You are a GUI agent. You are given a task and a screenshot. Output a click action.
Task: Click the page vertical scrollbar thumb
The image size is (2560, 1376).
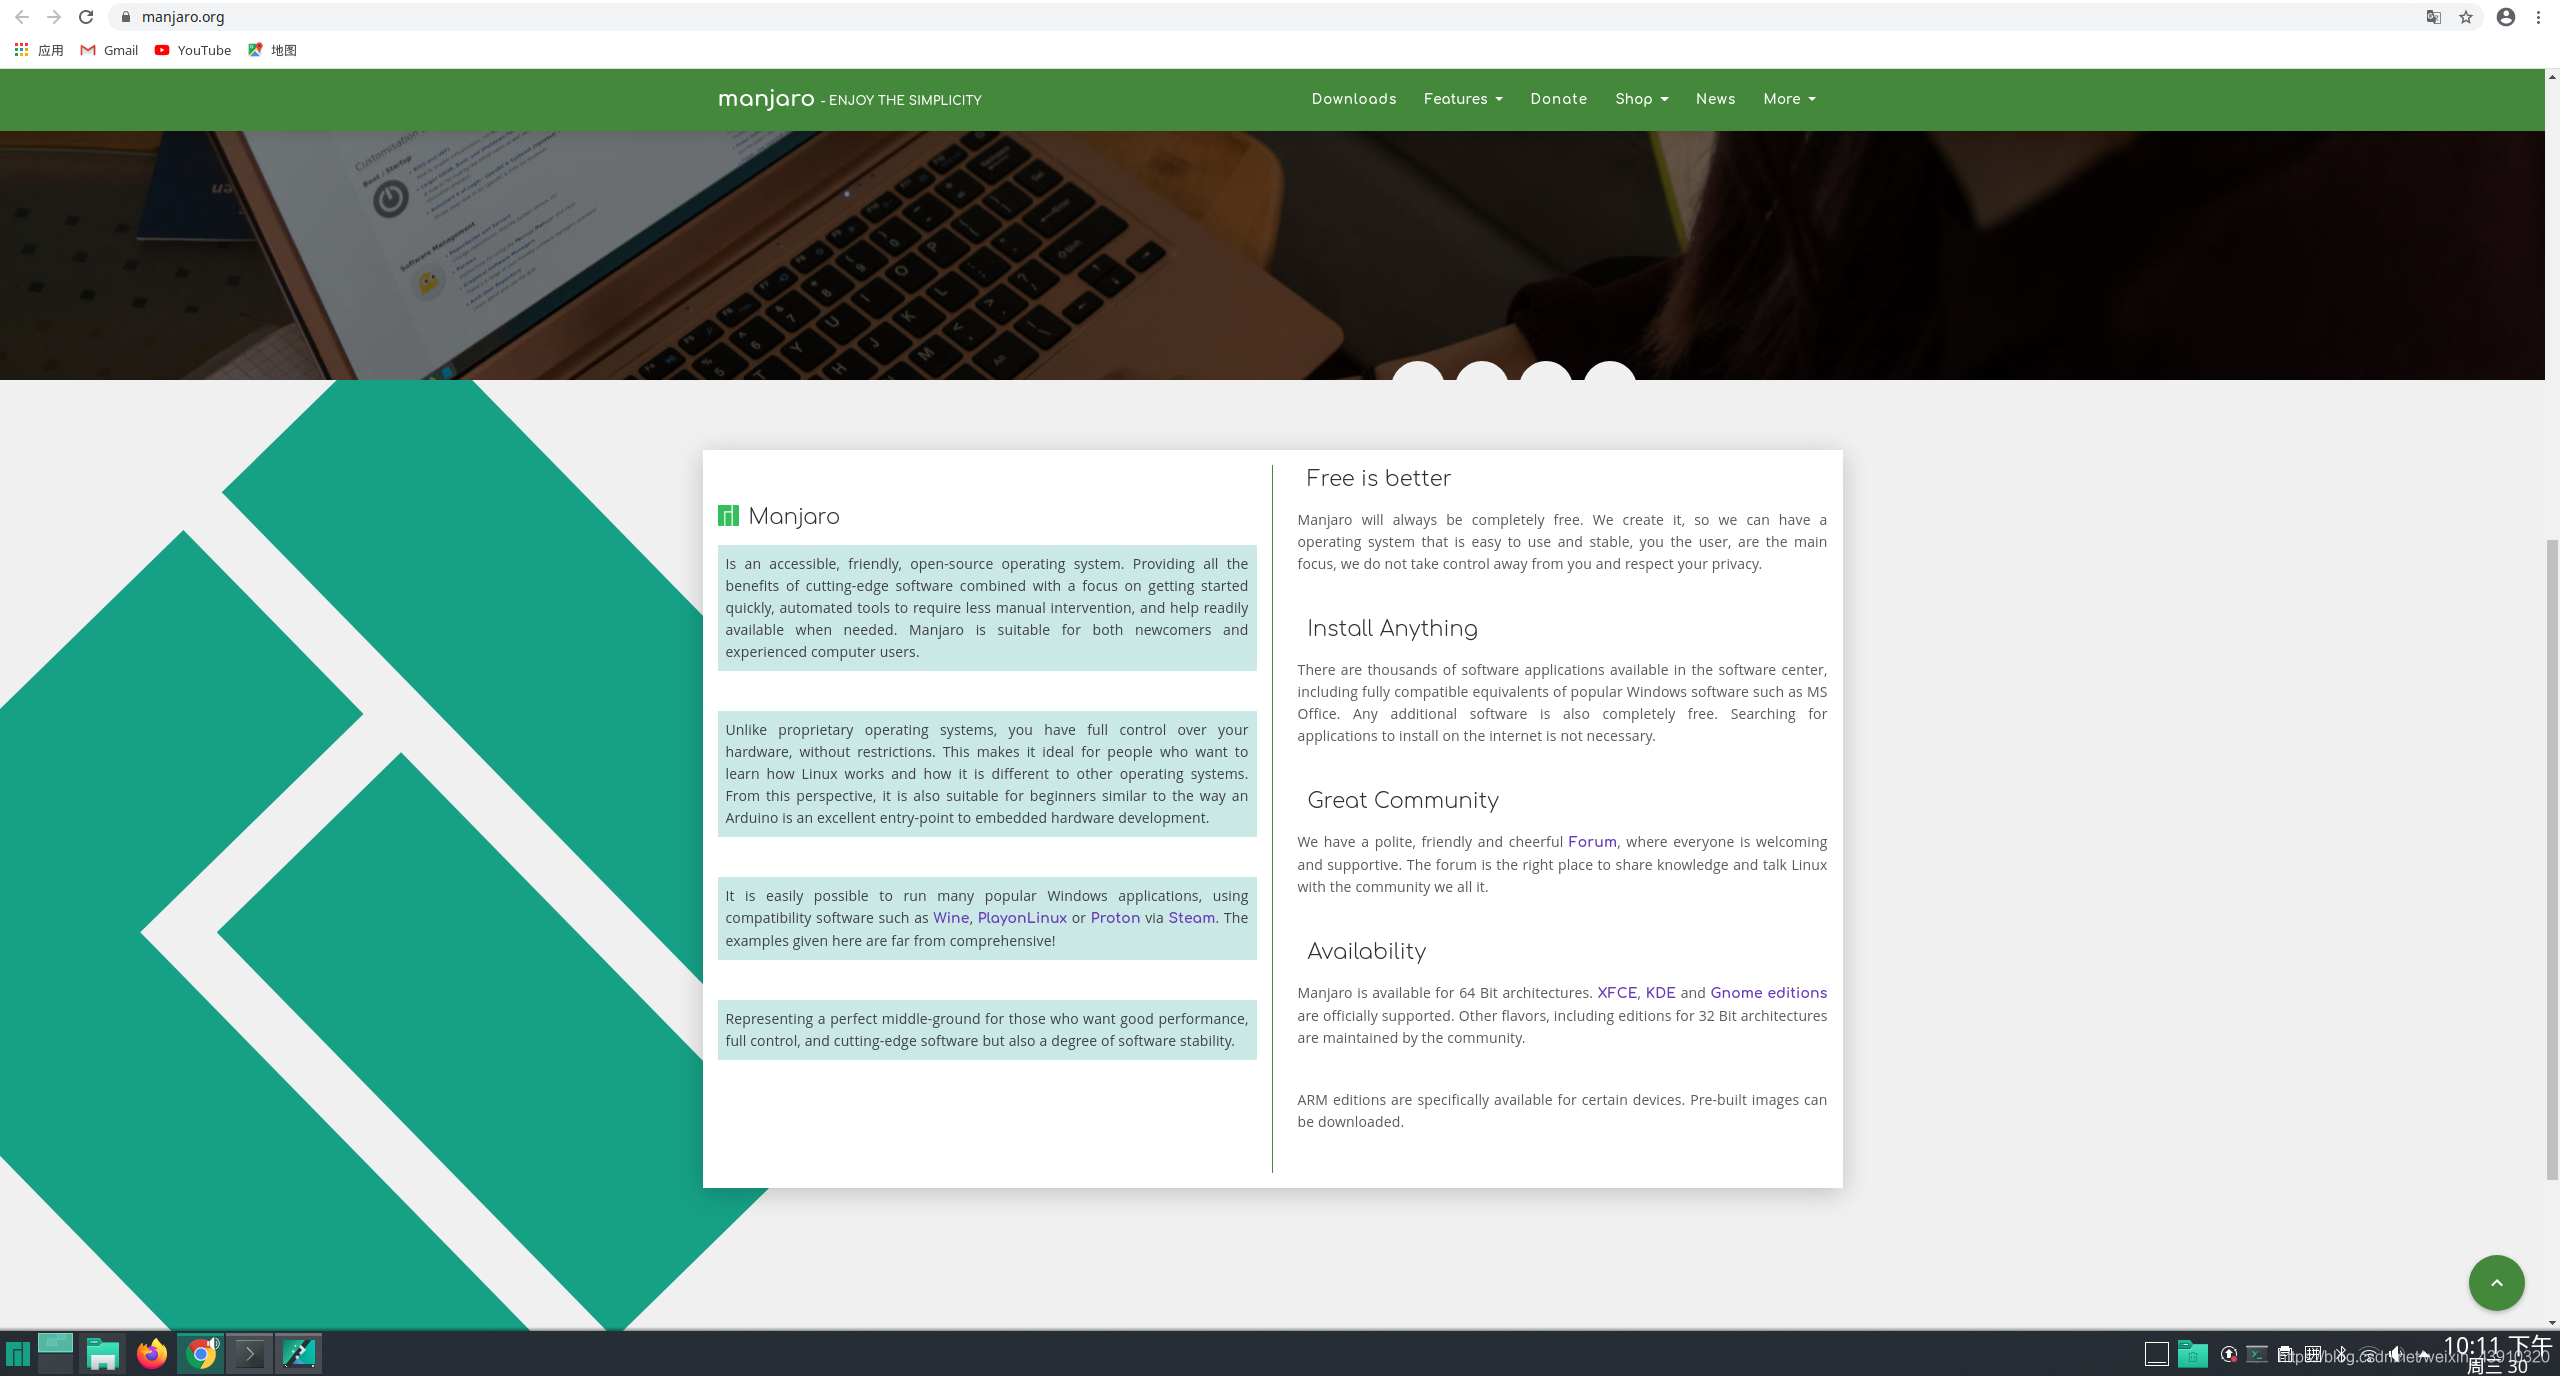[x=2552, y=860]
